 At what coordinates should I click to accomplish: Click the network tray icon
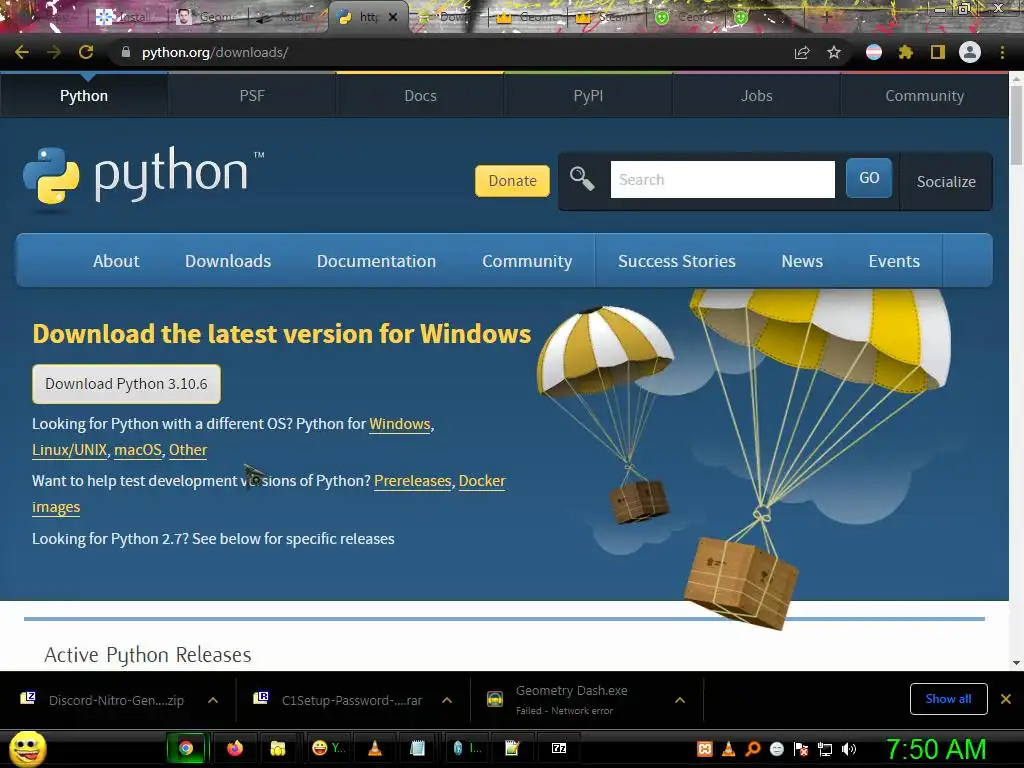pyautogui.click(x=825, y=749)
